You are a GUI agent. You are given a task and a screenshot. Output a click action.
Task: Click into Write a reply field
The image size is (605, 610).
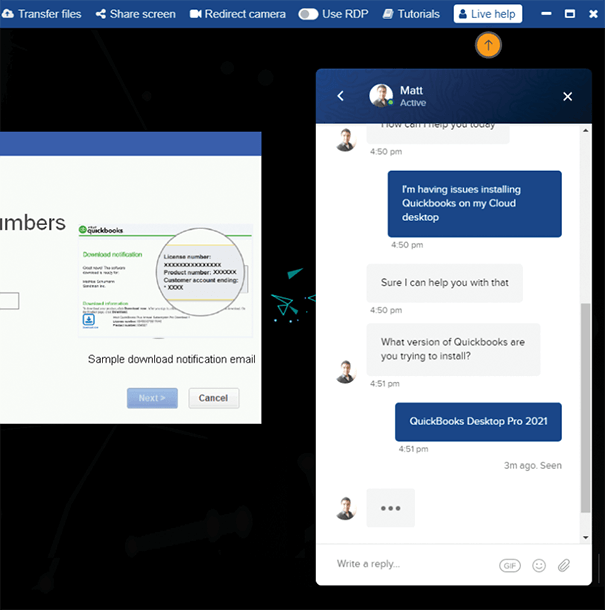pos(412,564)
